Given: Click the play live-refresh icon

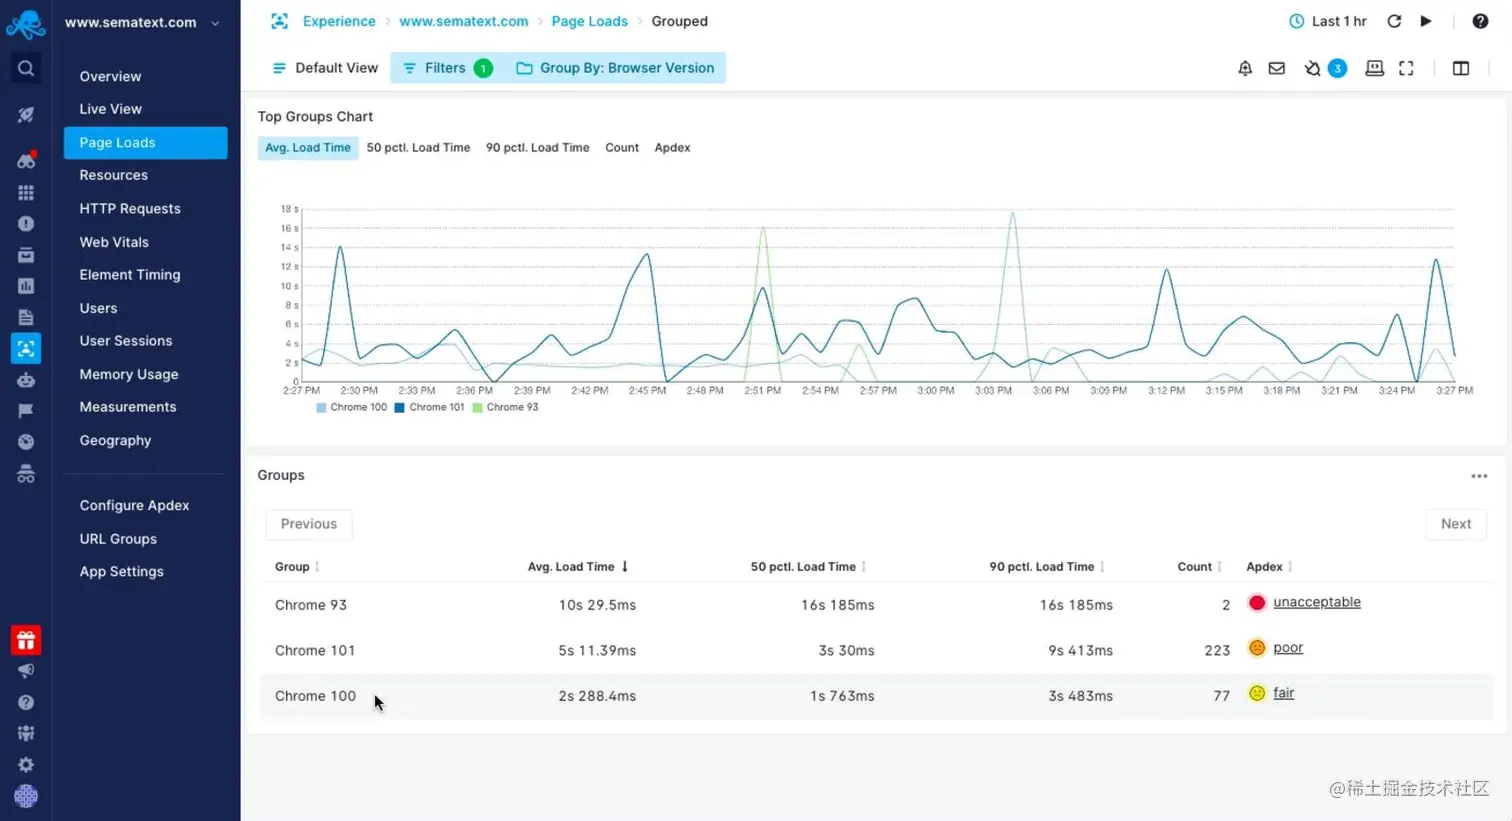Looking at the screenshot, I should tap(1426, 21).
